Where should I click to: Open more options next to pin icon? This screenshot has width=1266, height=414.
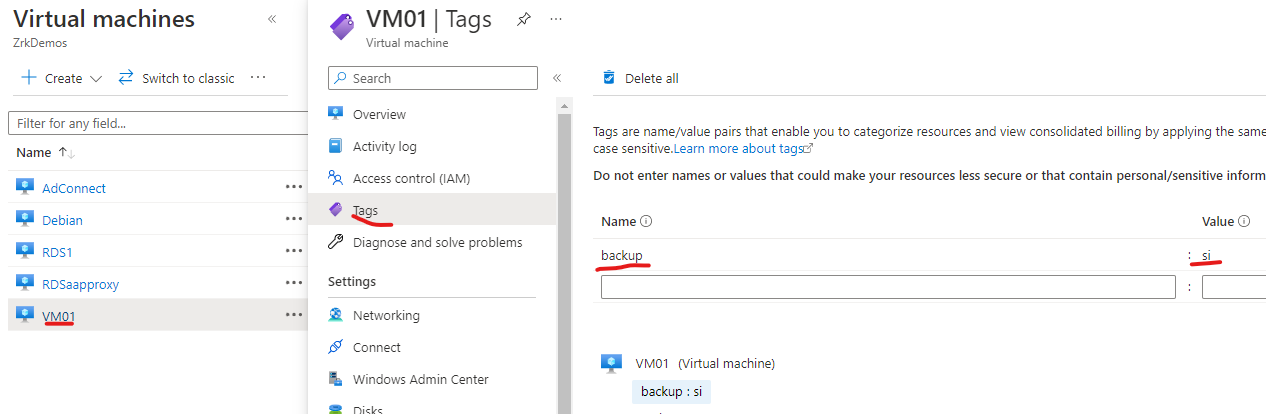coord(556,20)
